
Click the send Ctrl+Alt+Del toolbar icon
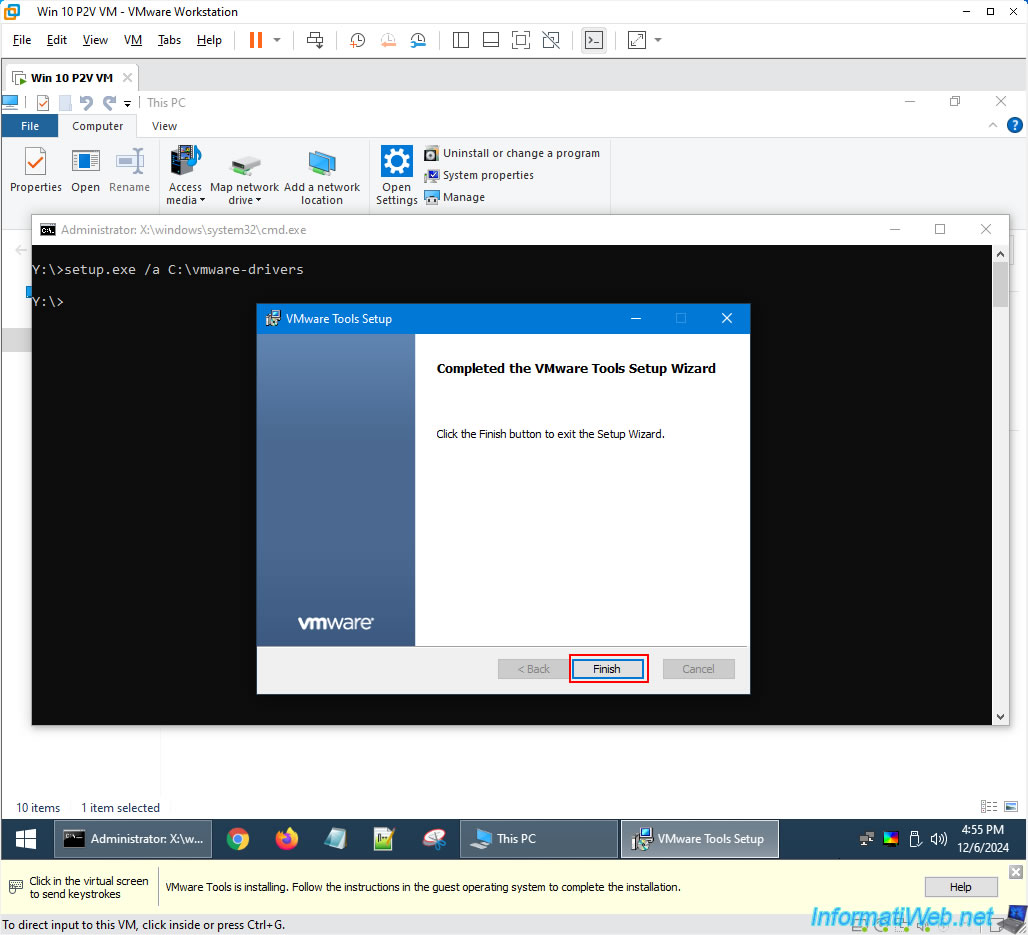(315, 40)
